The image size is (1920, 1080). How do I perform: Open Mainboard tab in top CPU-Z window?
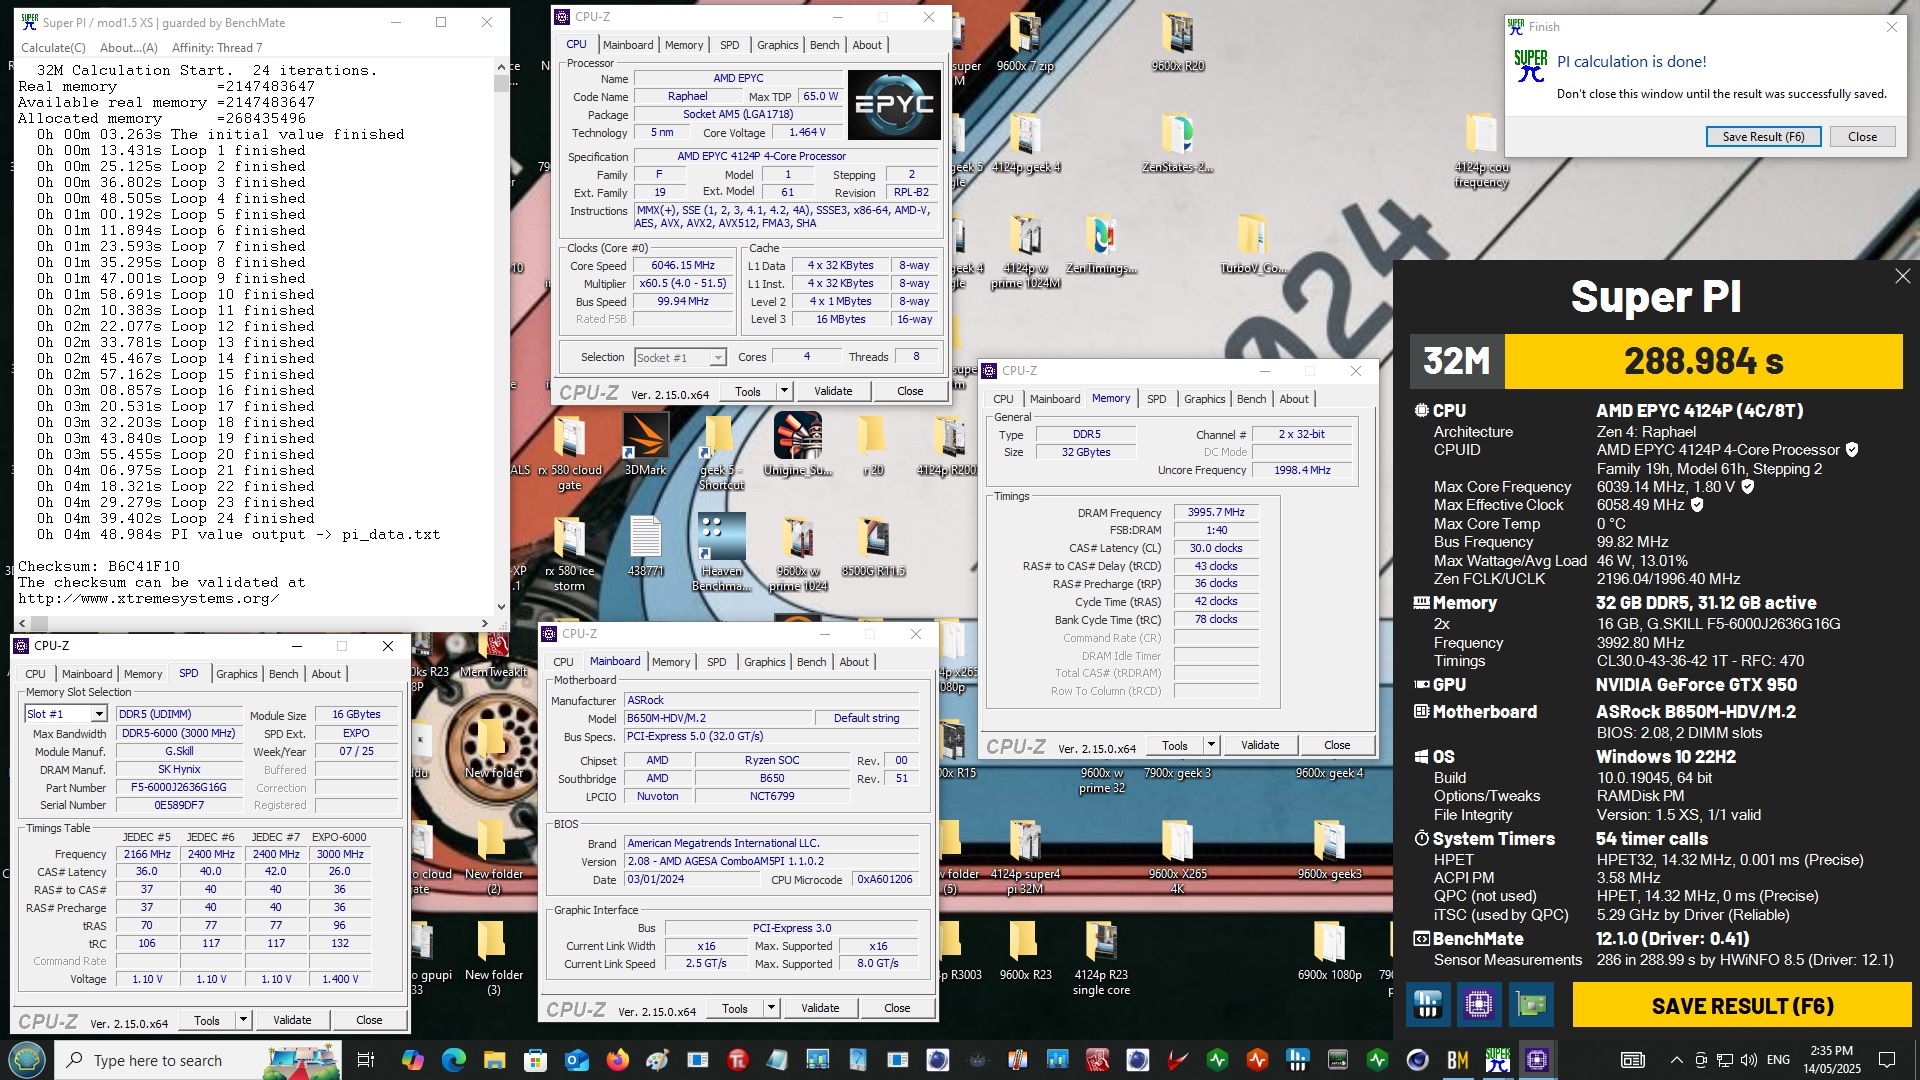(628, 45)
